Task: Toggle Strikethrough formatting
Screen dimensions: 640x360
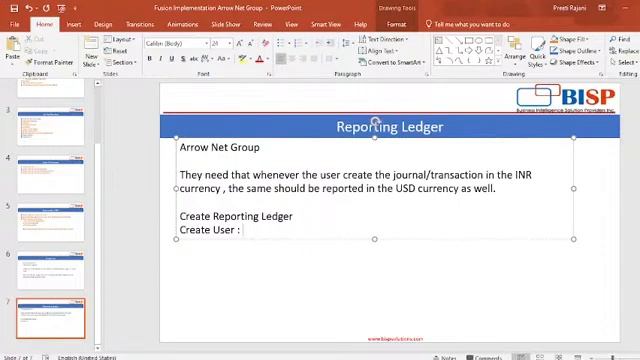Action: point(194,59)
